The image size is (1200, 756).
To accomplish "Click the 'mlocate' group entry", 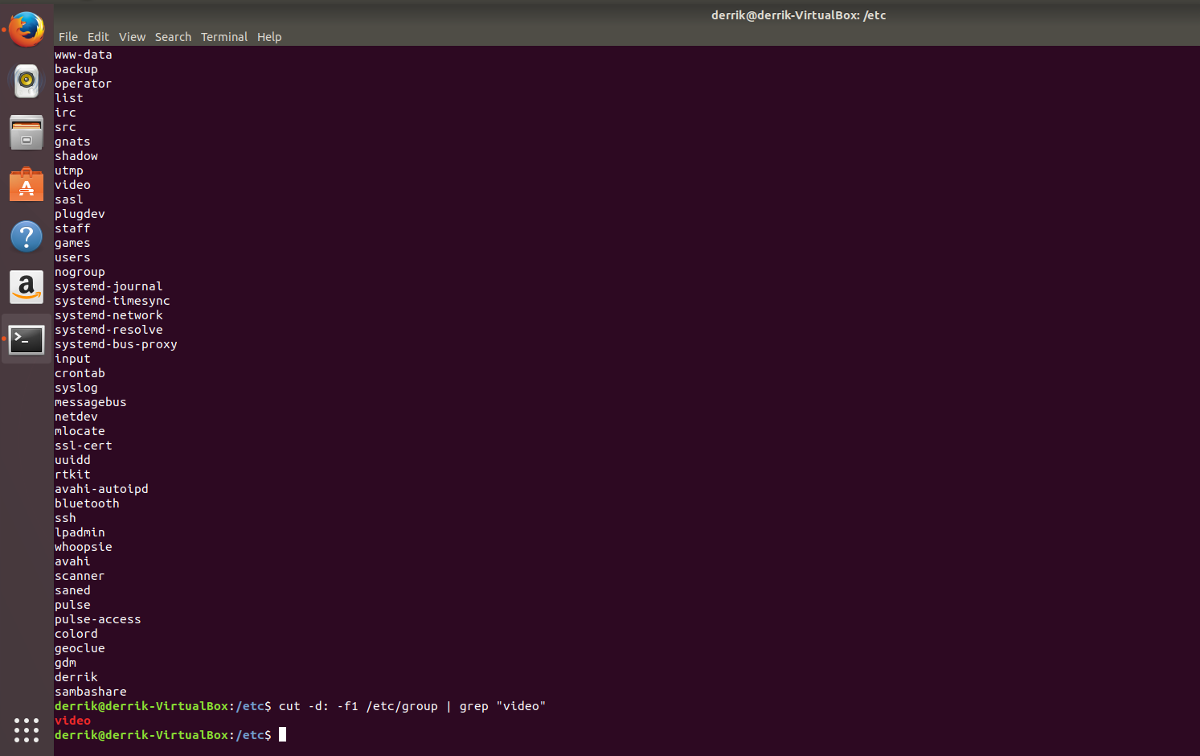I will point(80,432).
